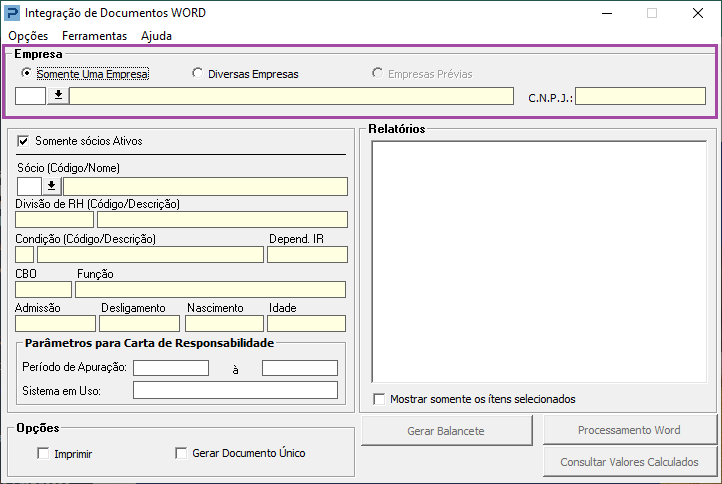Click the application logo in title bar
This screenshot has height=484, width=722.
[x=12, y=13]
